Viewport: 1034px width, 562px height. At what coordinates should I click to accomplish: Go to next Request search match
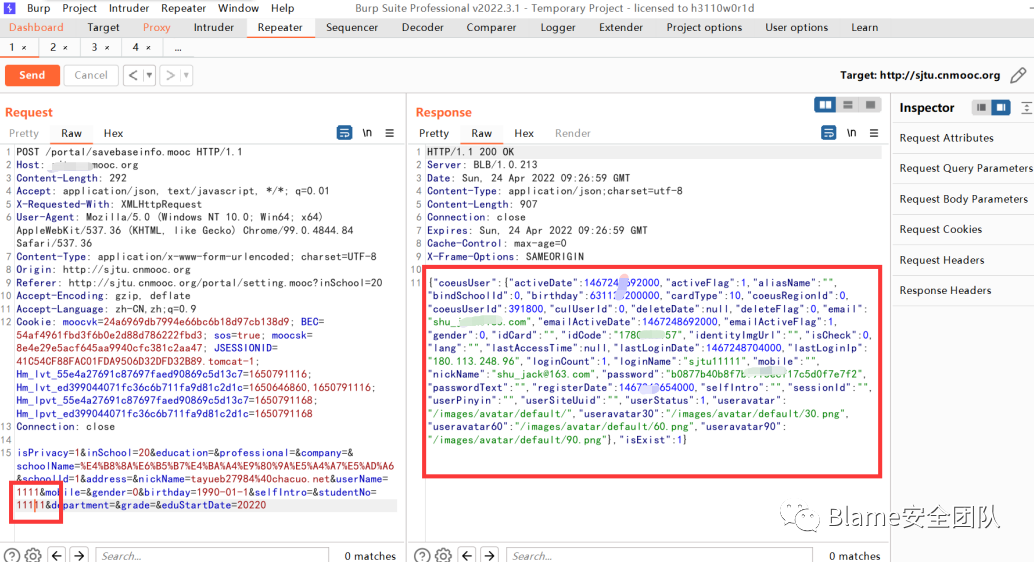(x=79, y=555)
